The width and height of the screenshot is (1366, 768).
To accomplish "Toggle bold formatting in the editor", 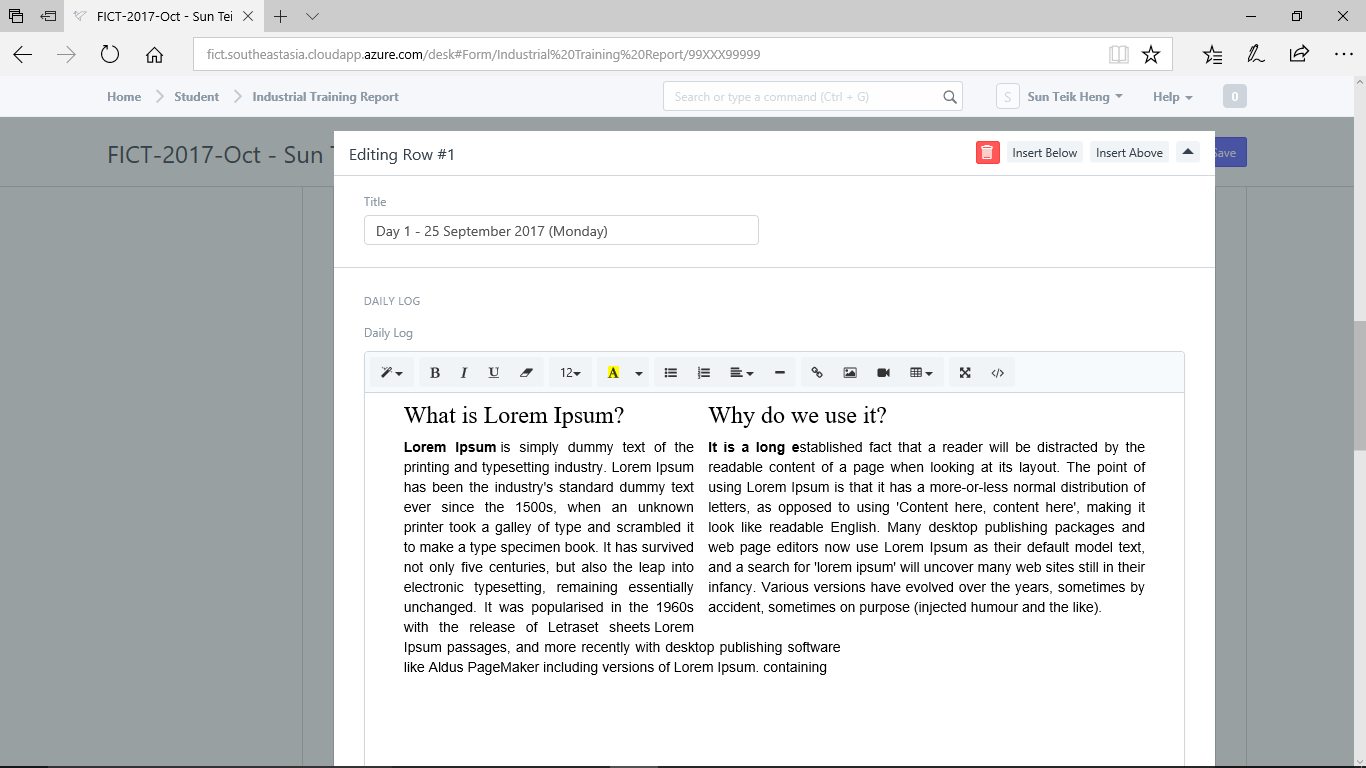I will coord(435,372).
